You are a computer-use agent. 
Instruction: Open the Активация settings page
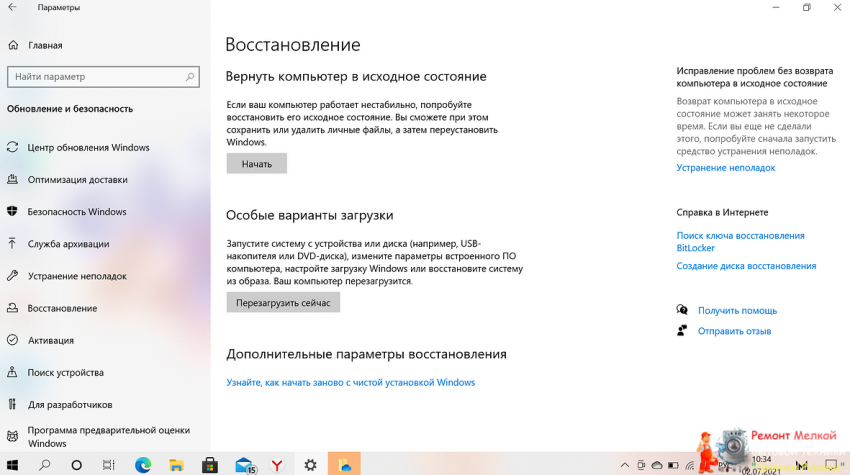(50, 340)
